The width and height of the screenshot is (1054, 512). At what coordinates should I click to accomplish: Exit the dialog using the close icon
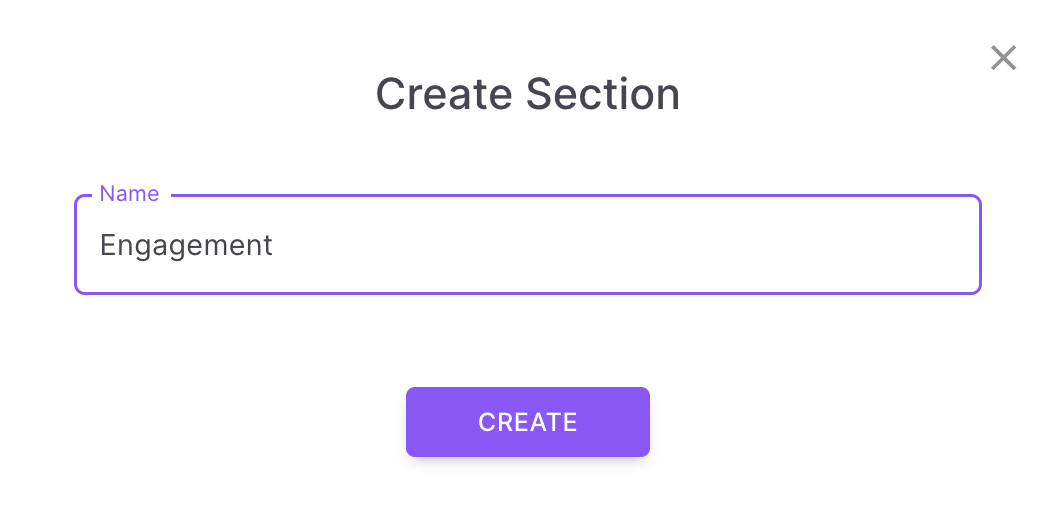1003,58
